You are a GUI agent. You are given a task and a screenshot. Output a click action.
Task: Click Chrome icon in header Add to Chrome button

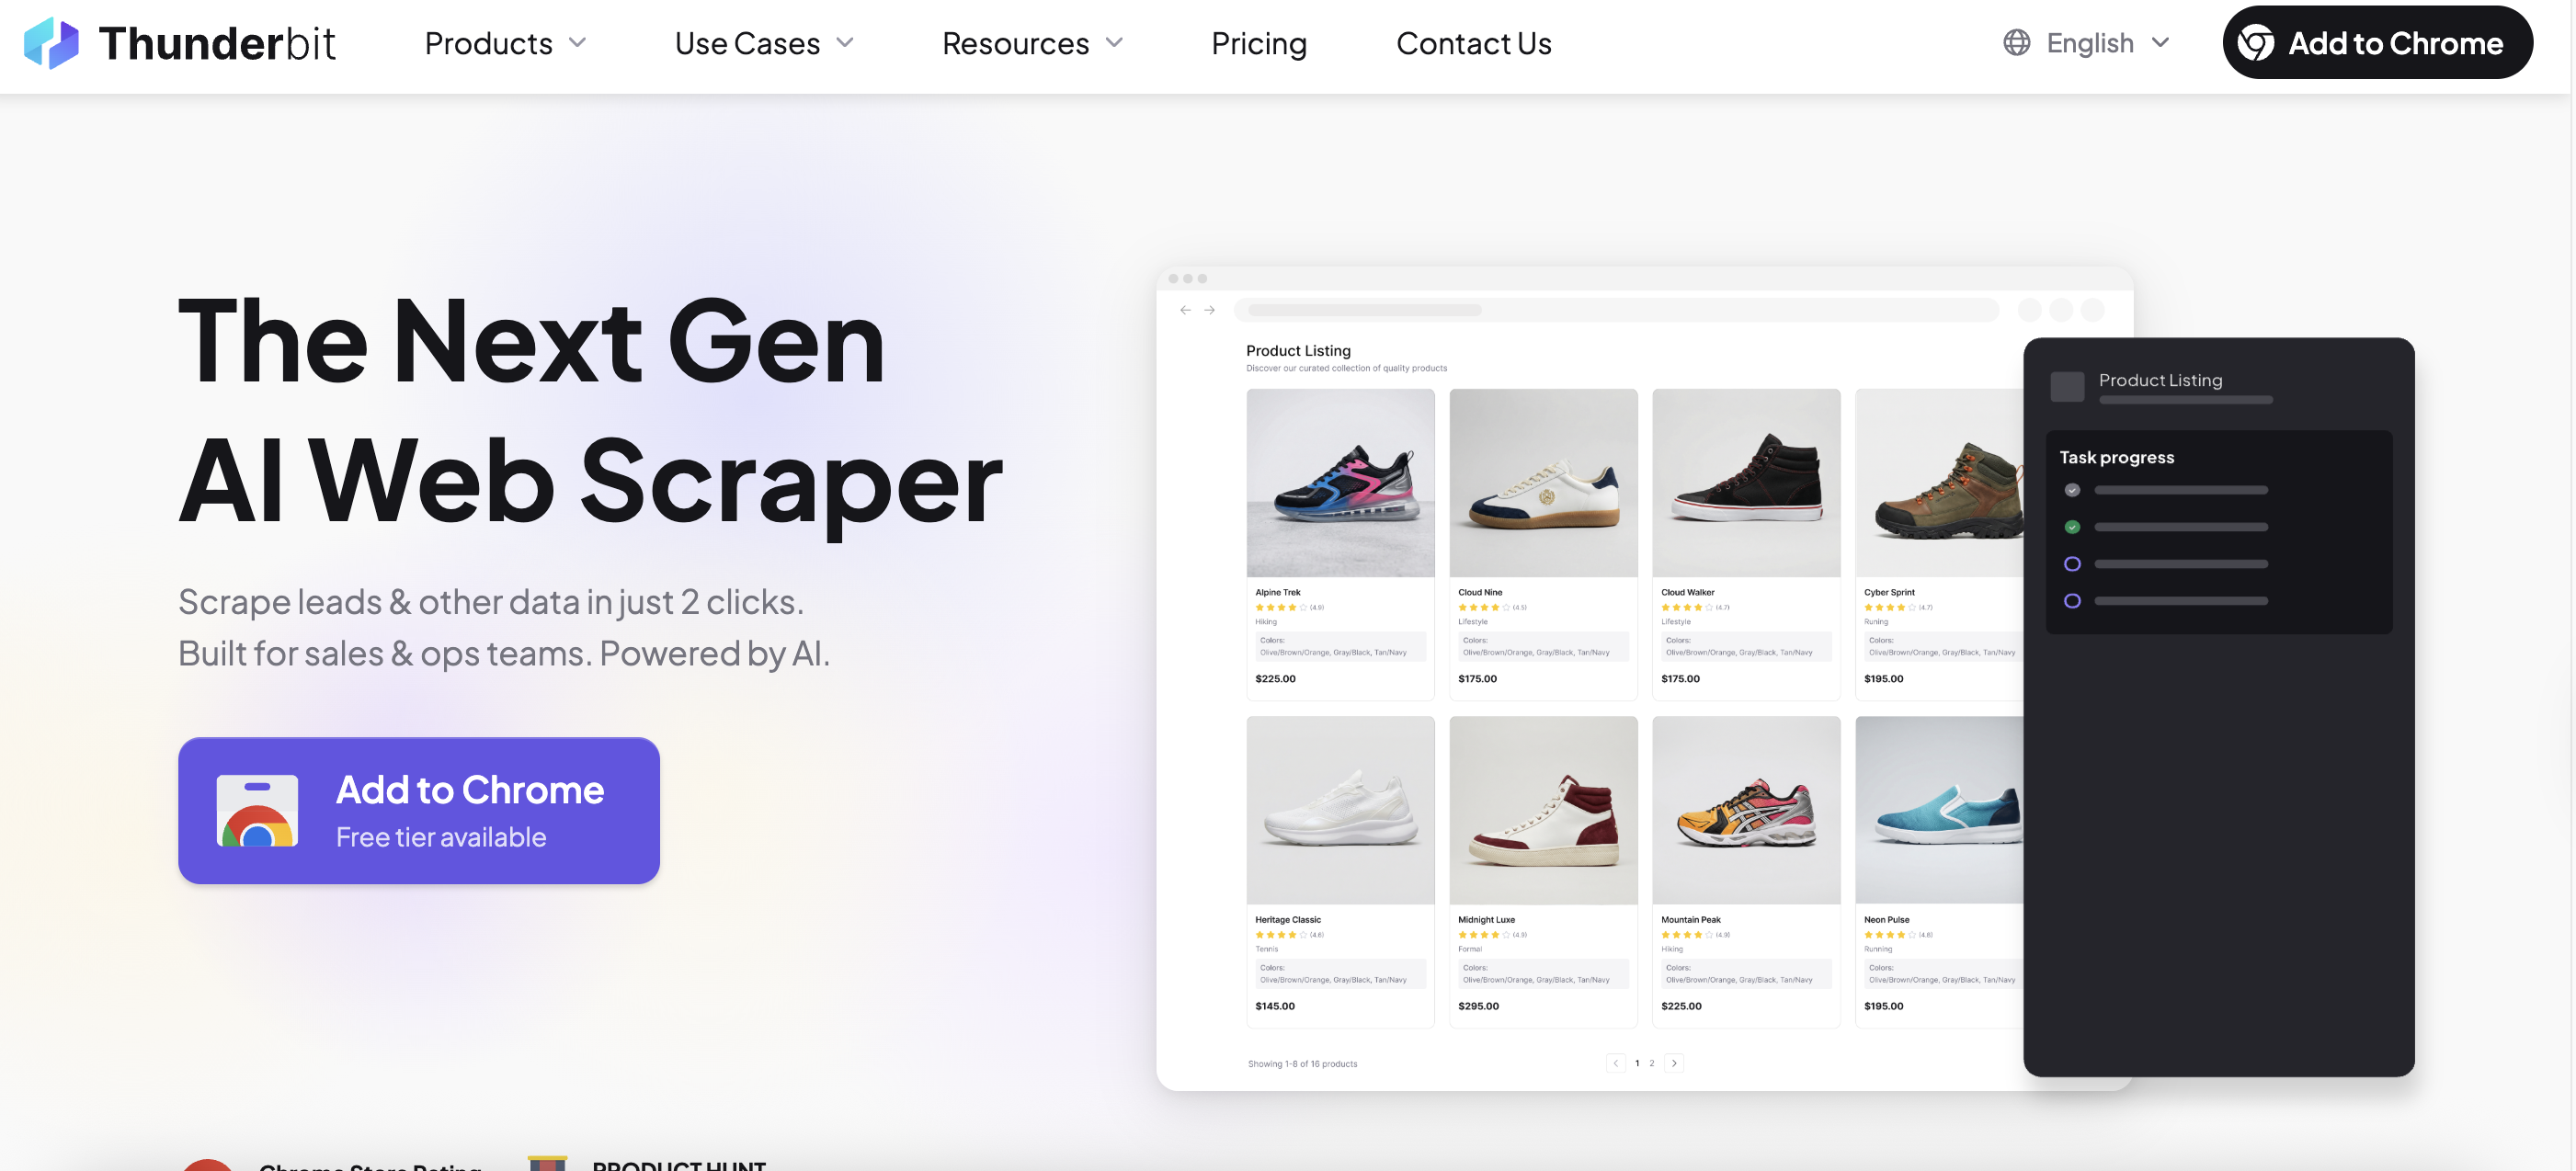[x=2255, y=43]
